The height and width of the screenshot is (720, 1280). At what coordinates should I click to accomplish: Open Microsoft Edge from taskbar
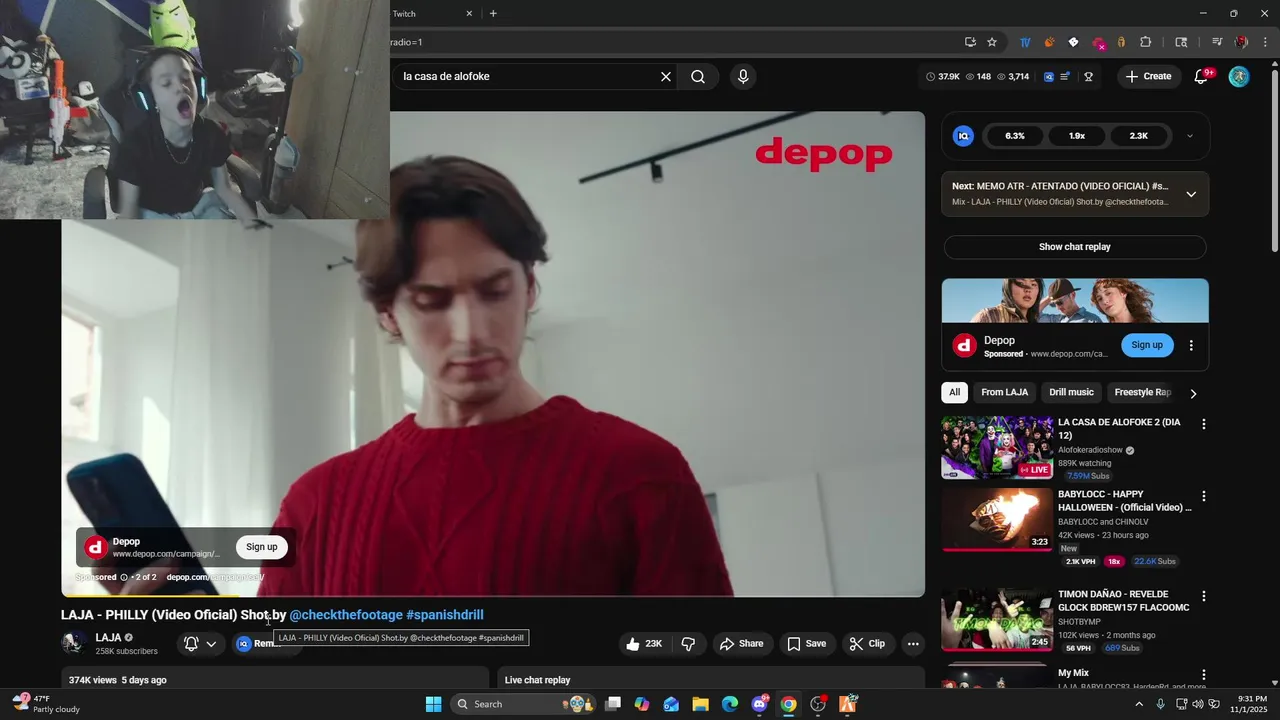coord(730,704)
